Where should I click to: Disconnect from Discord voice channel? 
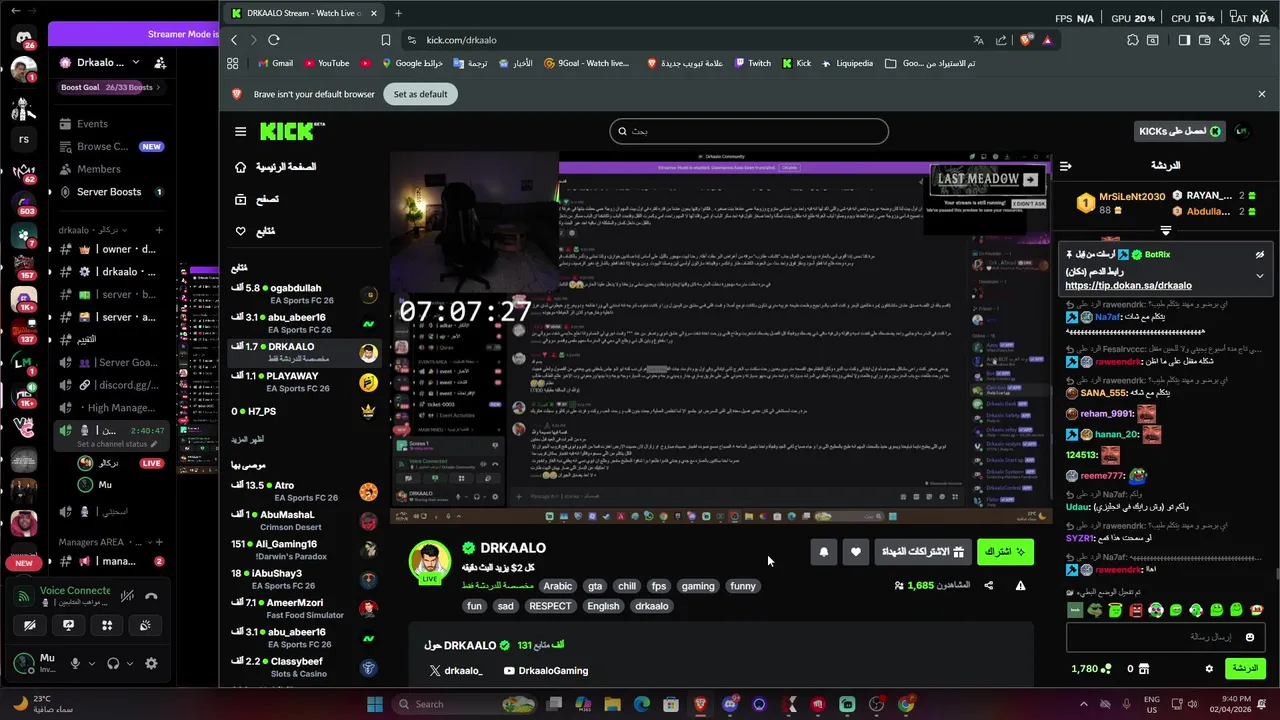(151, 596)
